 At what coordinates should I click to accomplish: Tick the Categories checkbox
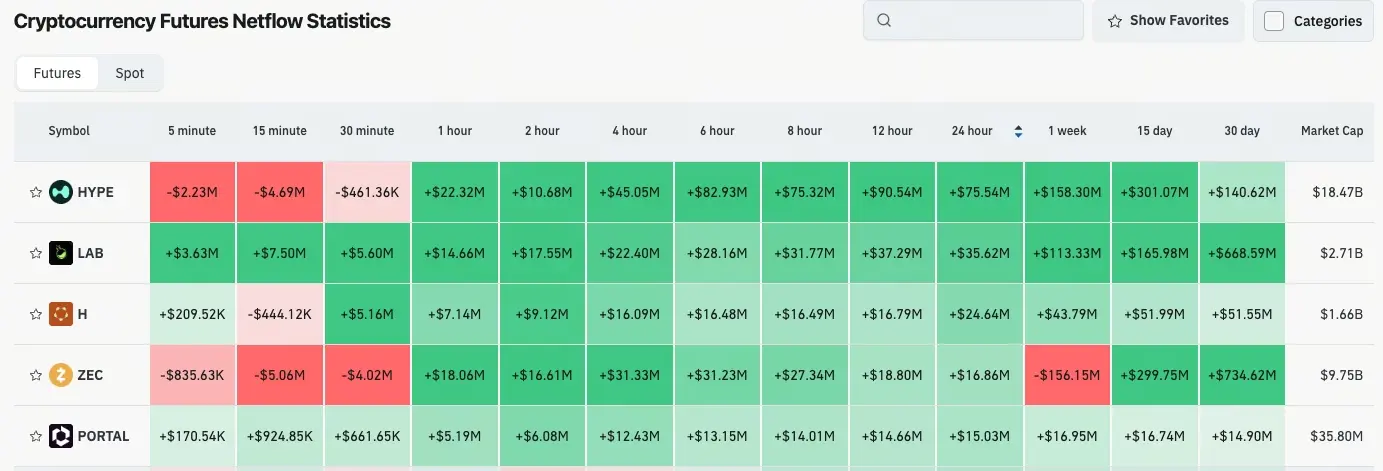pyautogui.click(x=1274, y=21)
